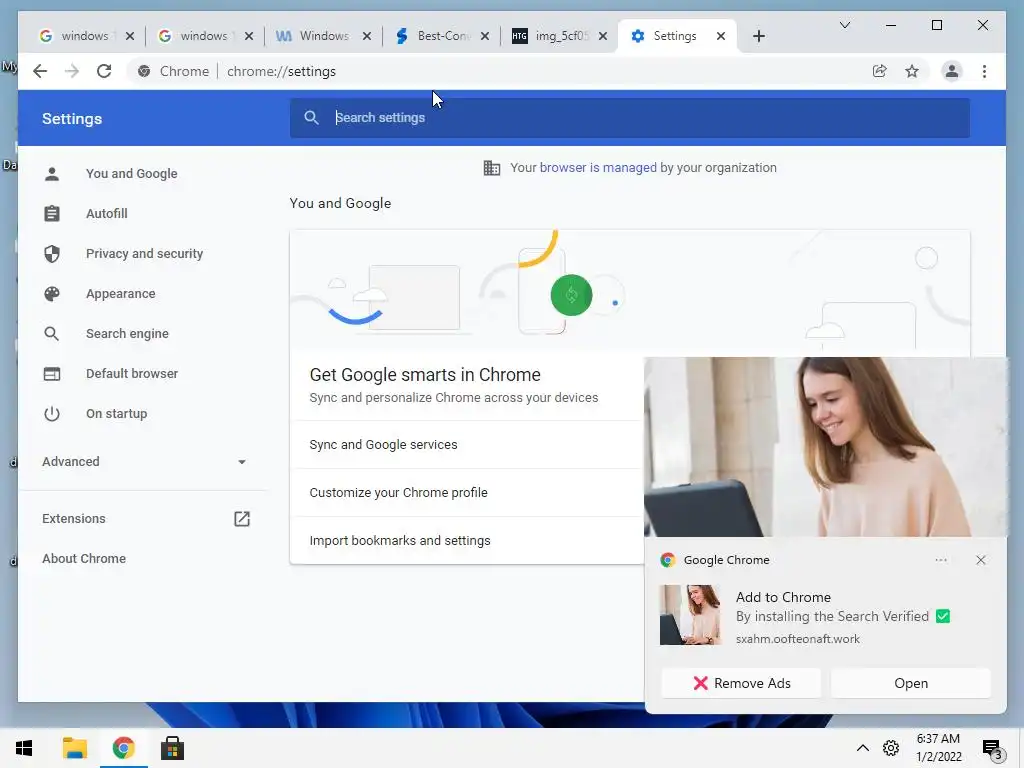Image resolution: width=1024 pixels, height=768 pixels.
Task: Open Extensions via external link icon
Action: 242,519
